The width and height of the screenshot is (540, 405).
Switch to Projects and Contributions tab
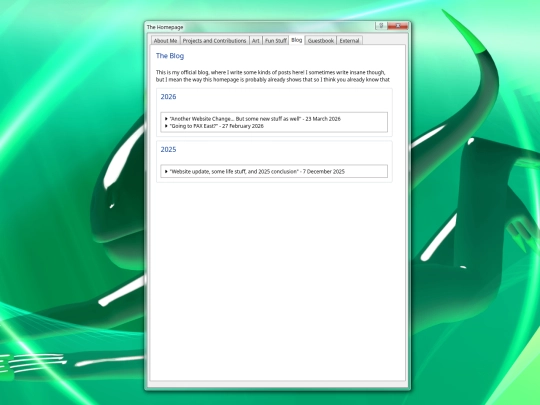(214, 41)
